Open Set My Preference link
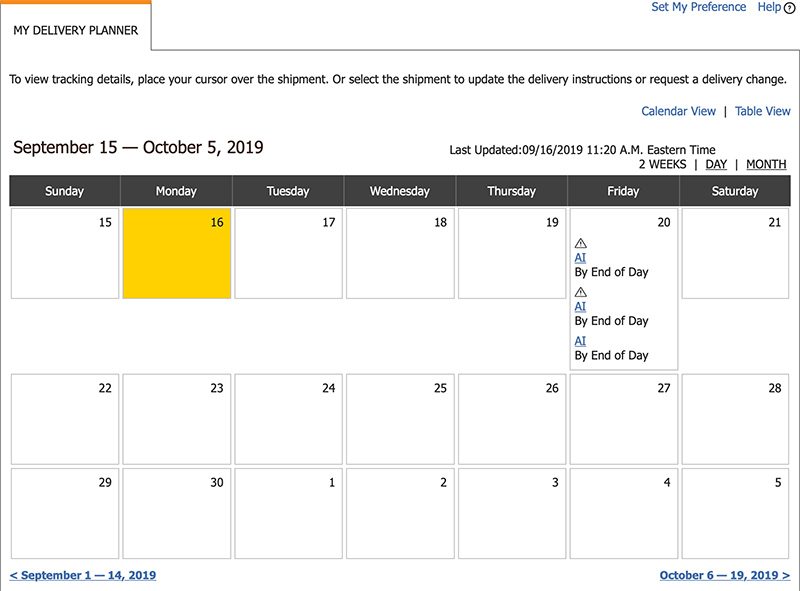This screenshot has height=591, width=800. pyautogui.click(x=698, y=7)
